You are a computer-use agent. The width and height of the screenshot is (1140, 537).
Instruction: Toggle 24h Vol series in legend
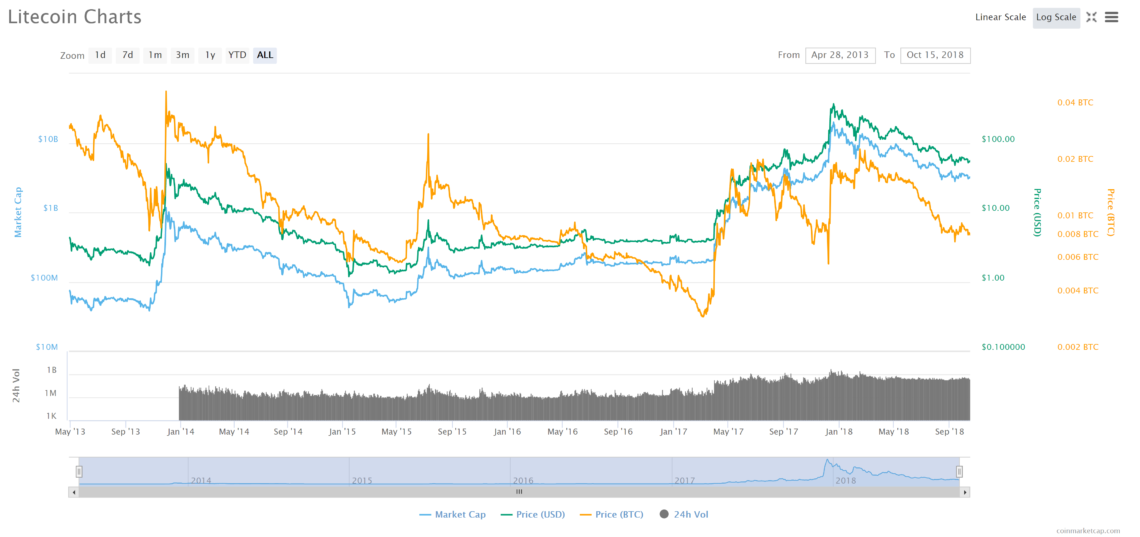(x=683, y=514)
